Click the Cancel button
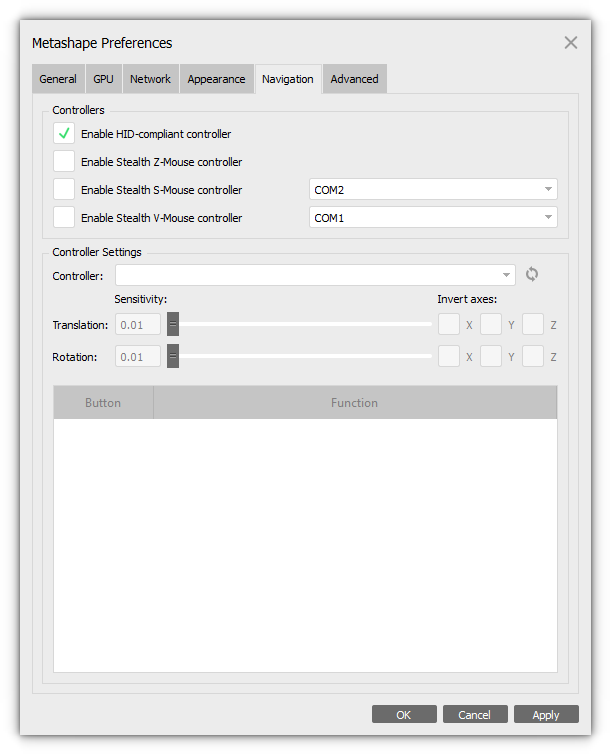The image size is (610, 754). [x=475, y=715]
